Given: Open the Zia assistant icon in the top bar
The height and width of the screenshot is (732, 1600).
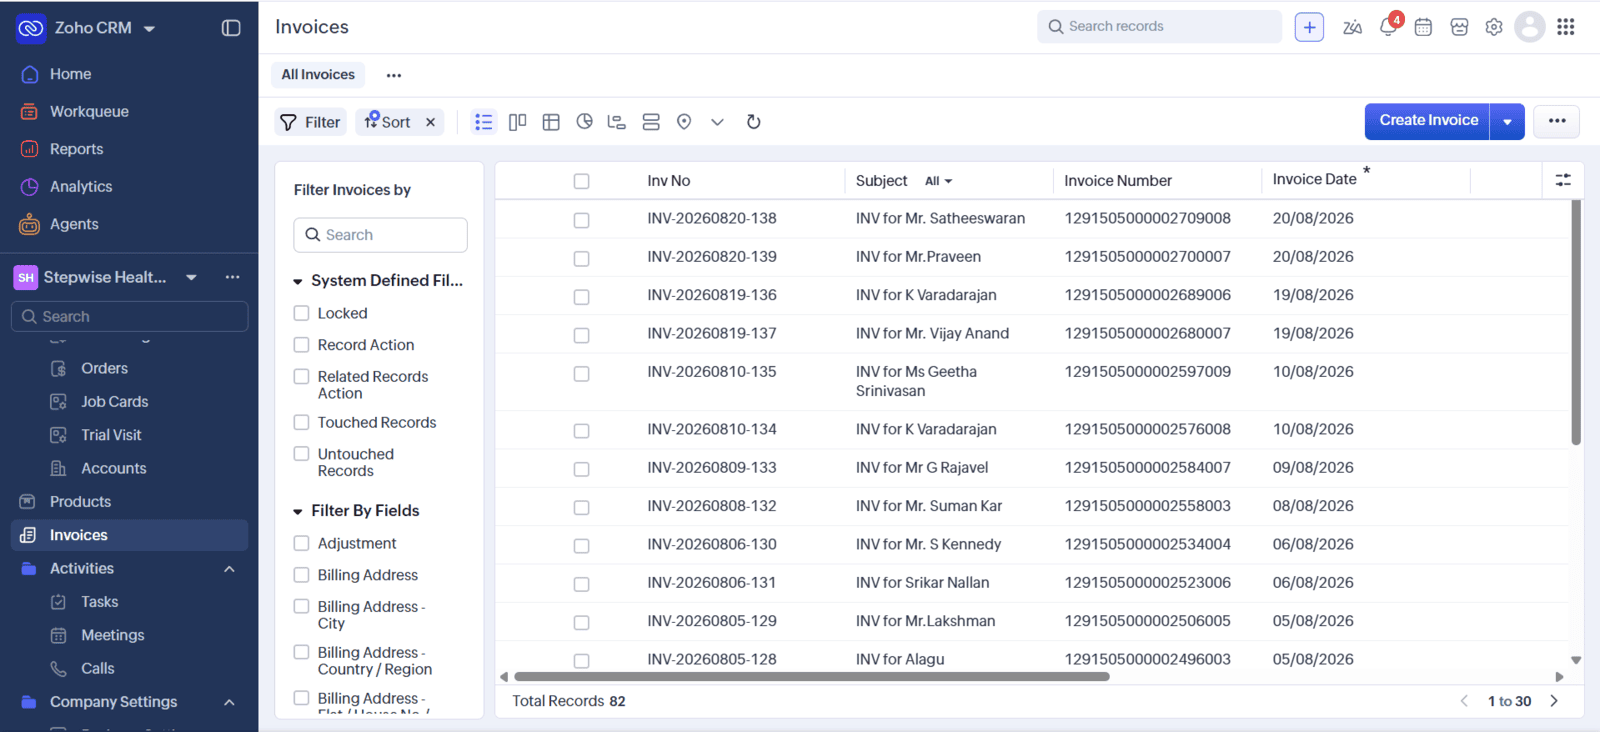Looking at the screenshot, I should [1352, 27].
